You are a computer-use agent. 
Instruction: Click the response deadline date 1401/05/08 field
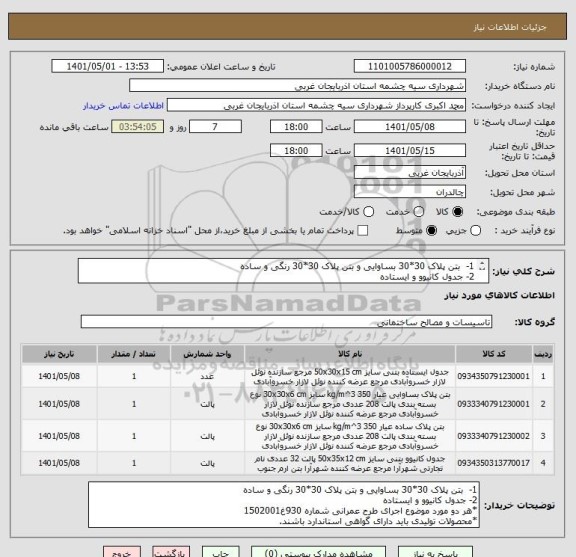click(x=410, y=127)
